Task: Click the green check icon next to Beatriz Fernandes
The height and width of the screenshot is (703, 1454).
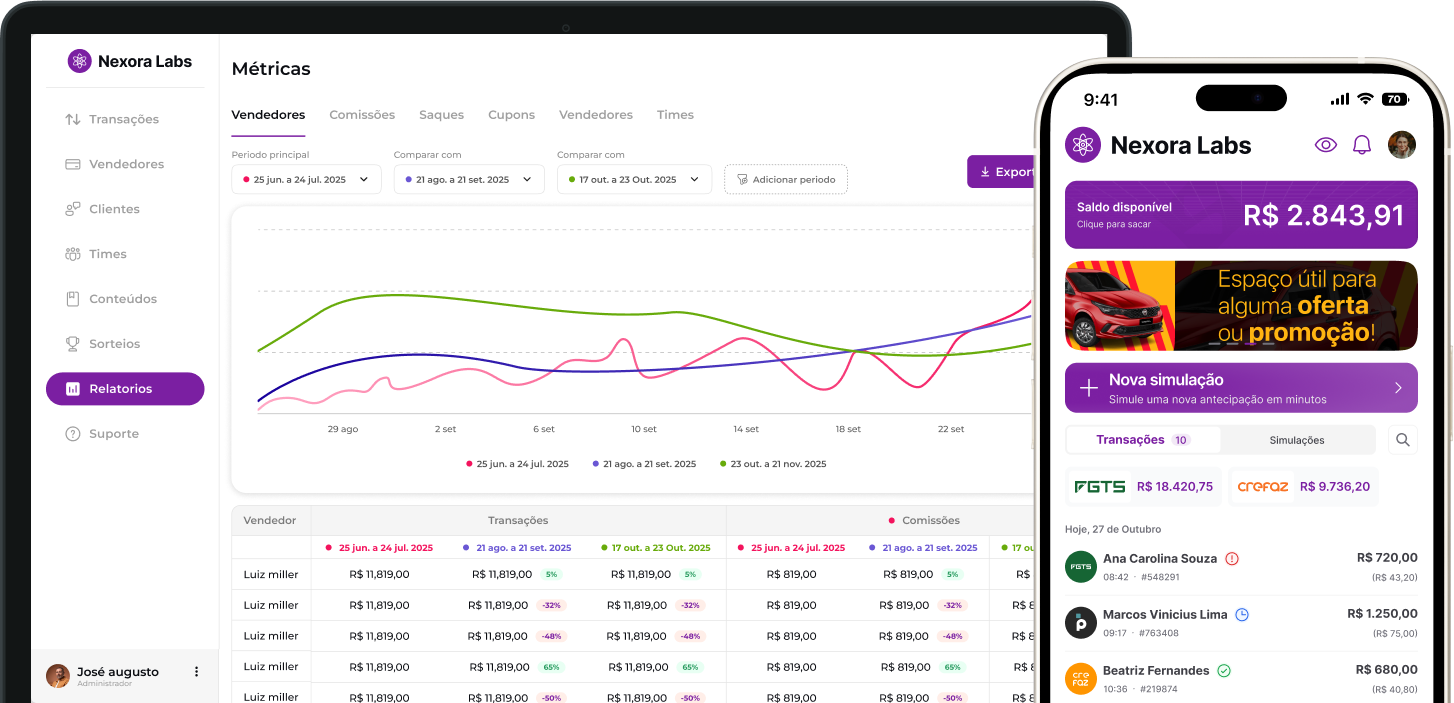Action: (1224, 671)
